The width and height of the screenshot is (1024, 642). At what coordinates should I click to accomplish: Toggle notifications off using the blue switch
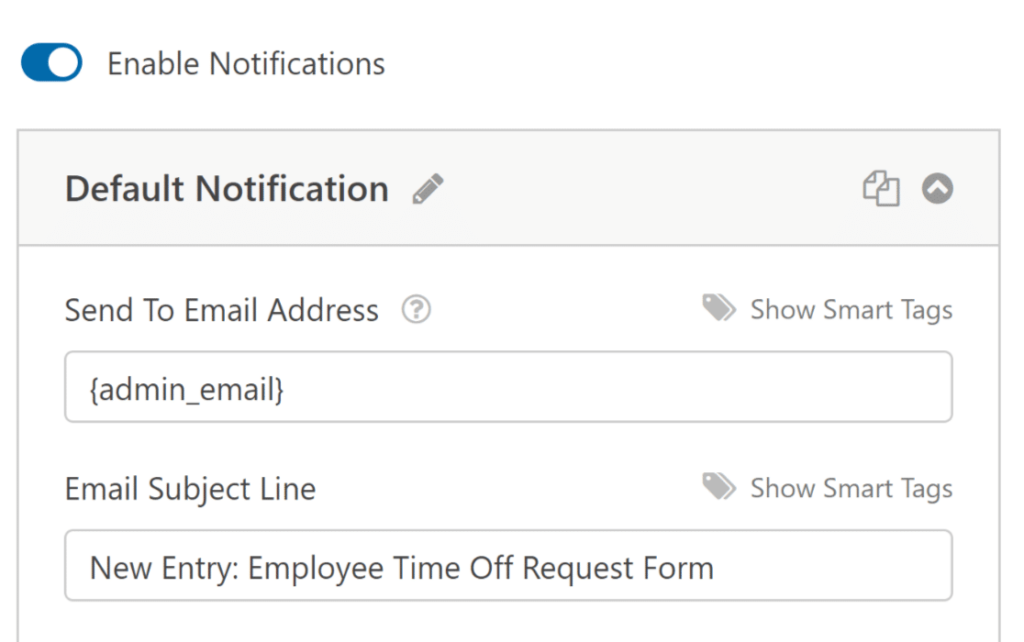tap(50, 62)
